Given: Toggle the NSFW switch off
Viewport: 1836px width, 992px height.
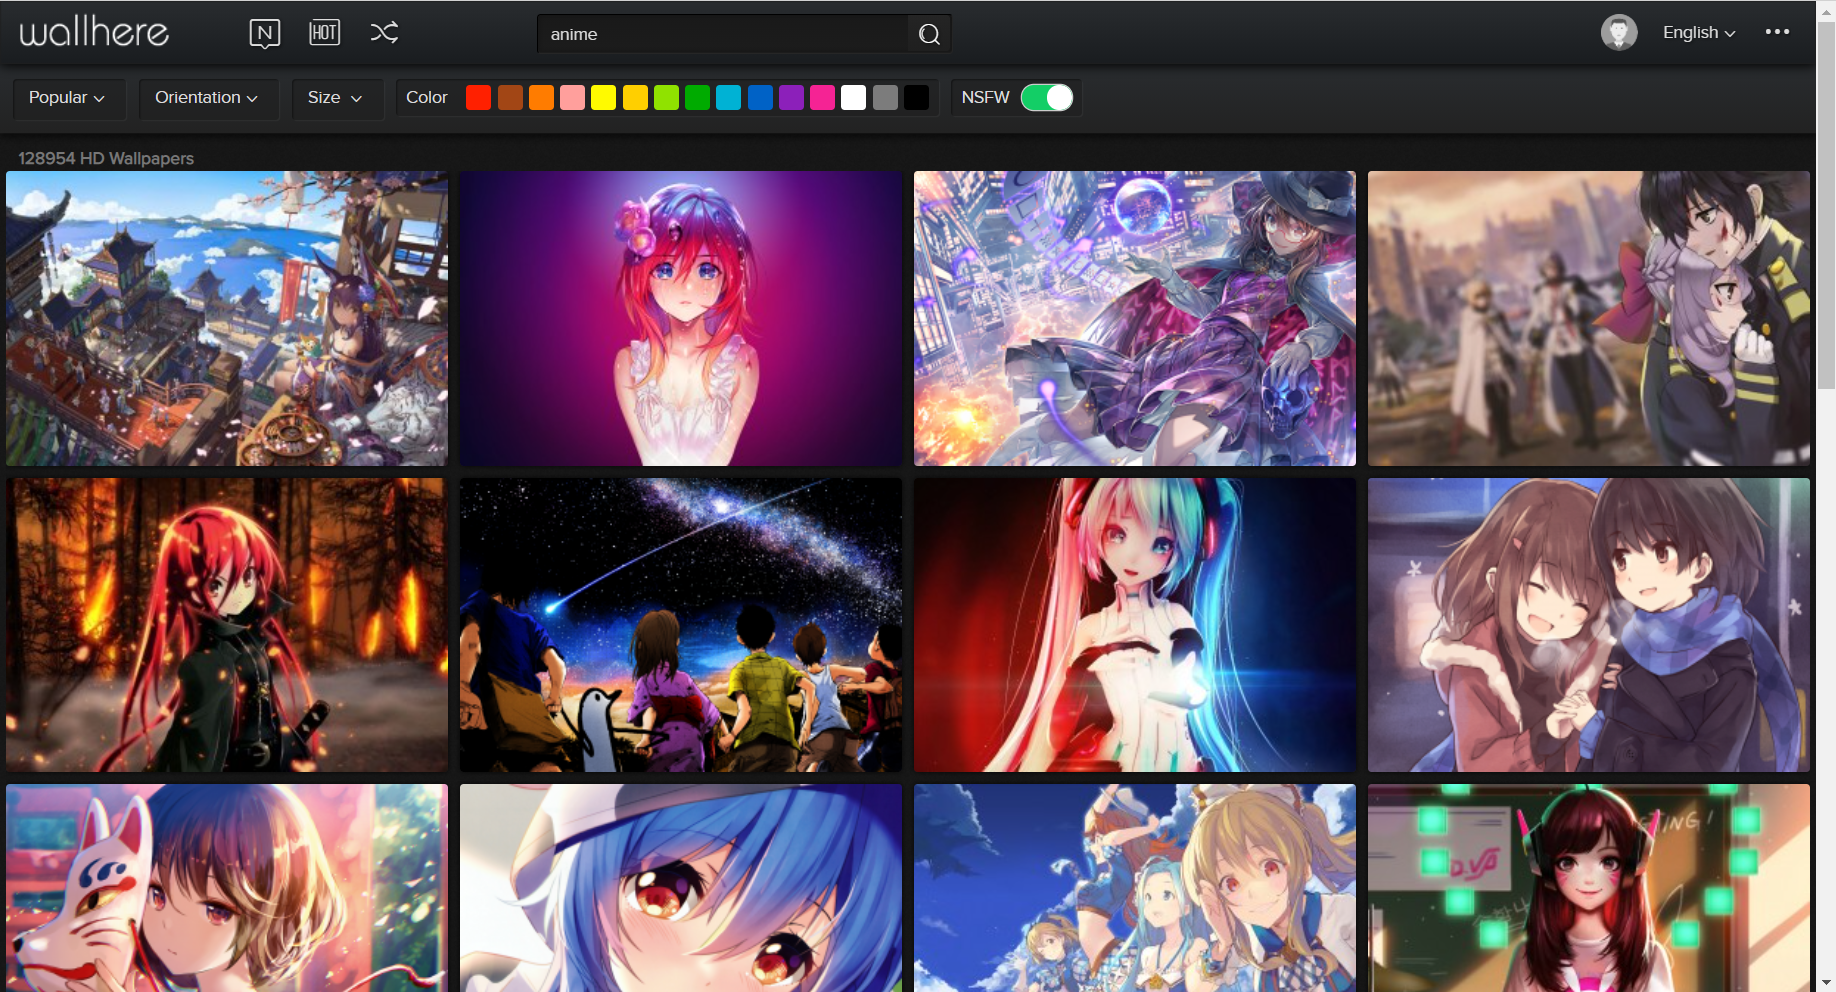Looking at the screenshot, I should 1047,98.
